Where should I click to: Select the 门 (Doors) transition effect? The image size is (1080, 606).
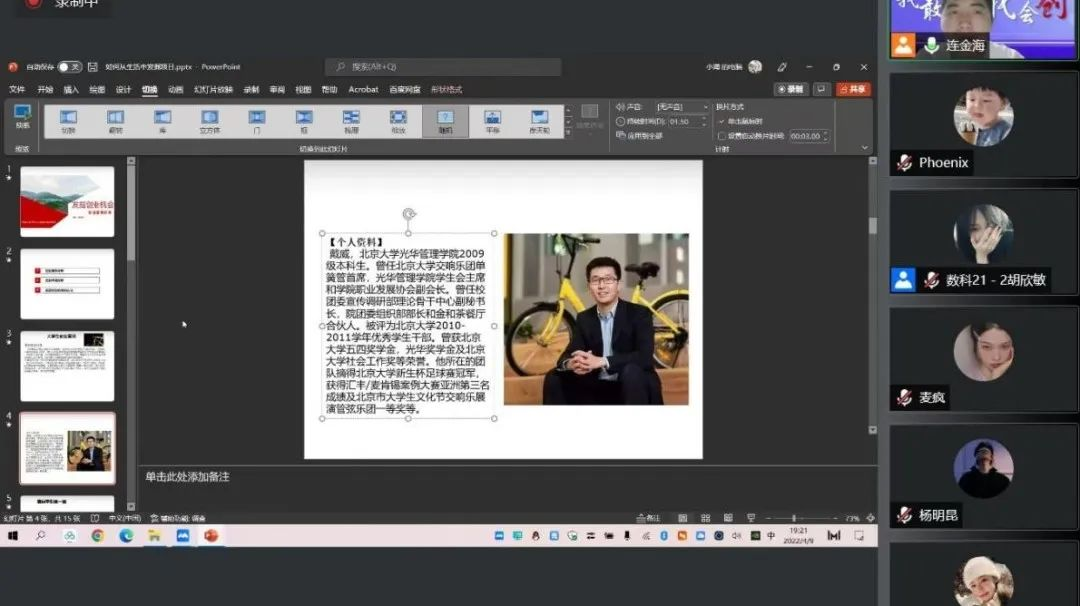click(x=256, y=121)
